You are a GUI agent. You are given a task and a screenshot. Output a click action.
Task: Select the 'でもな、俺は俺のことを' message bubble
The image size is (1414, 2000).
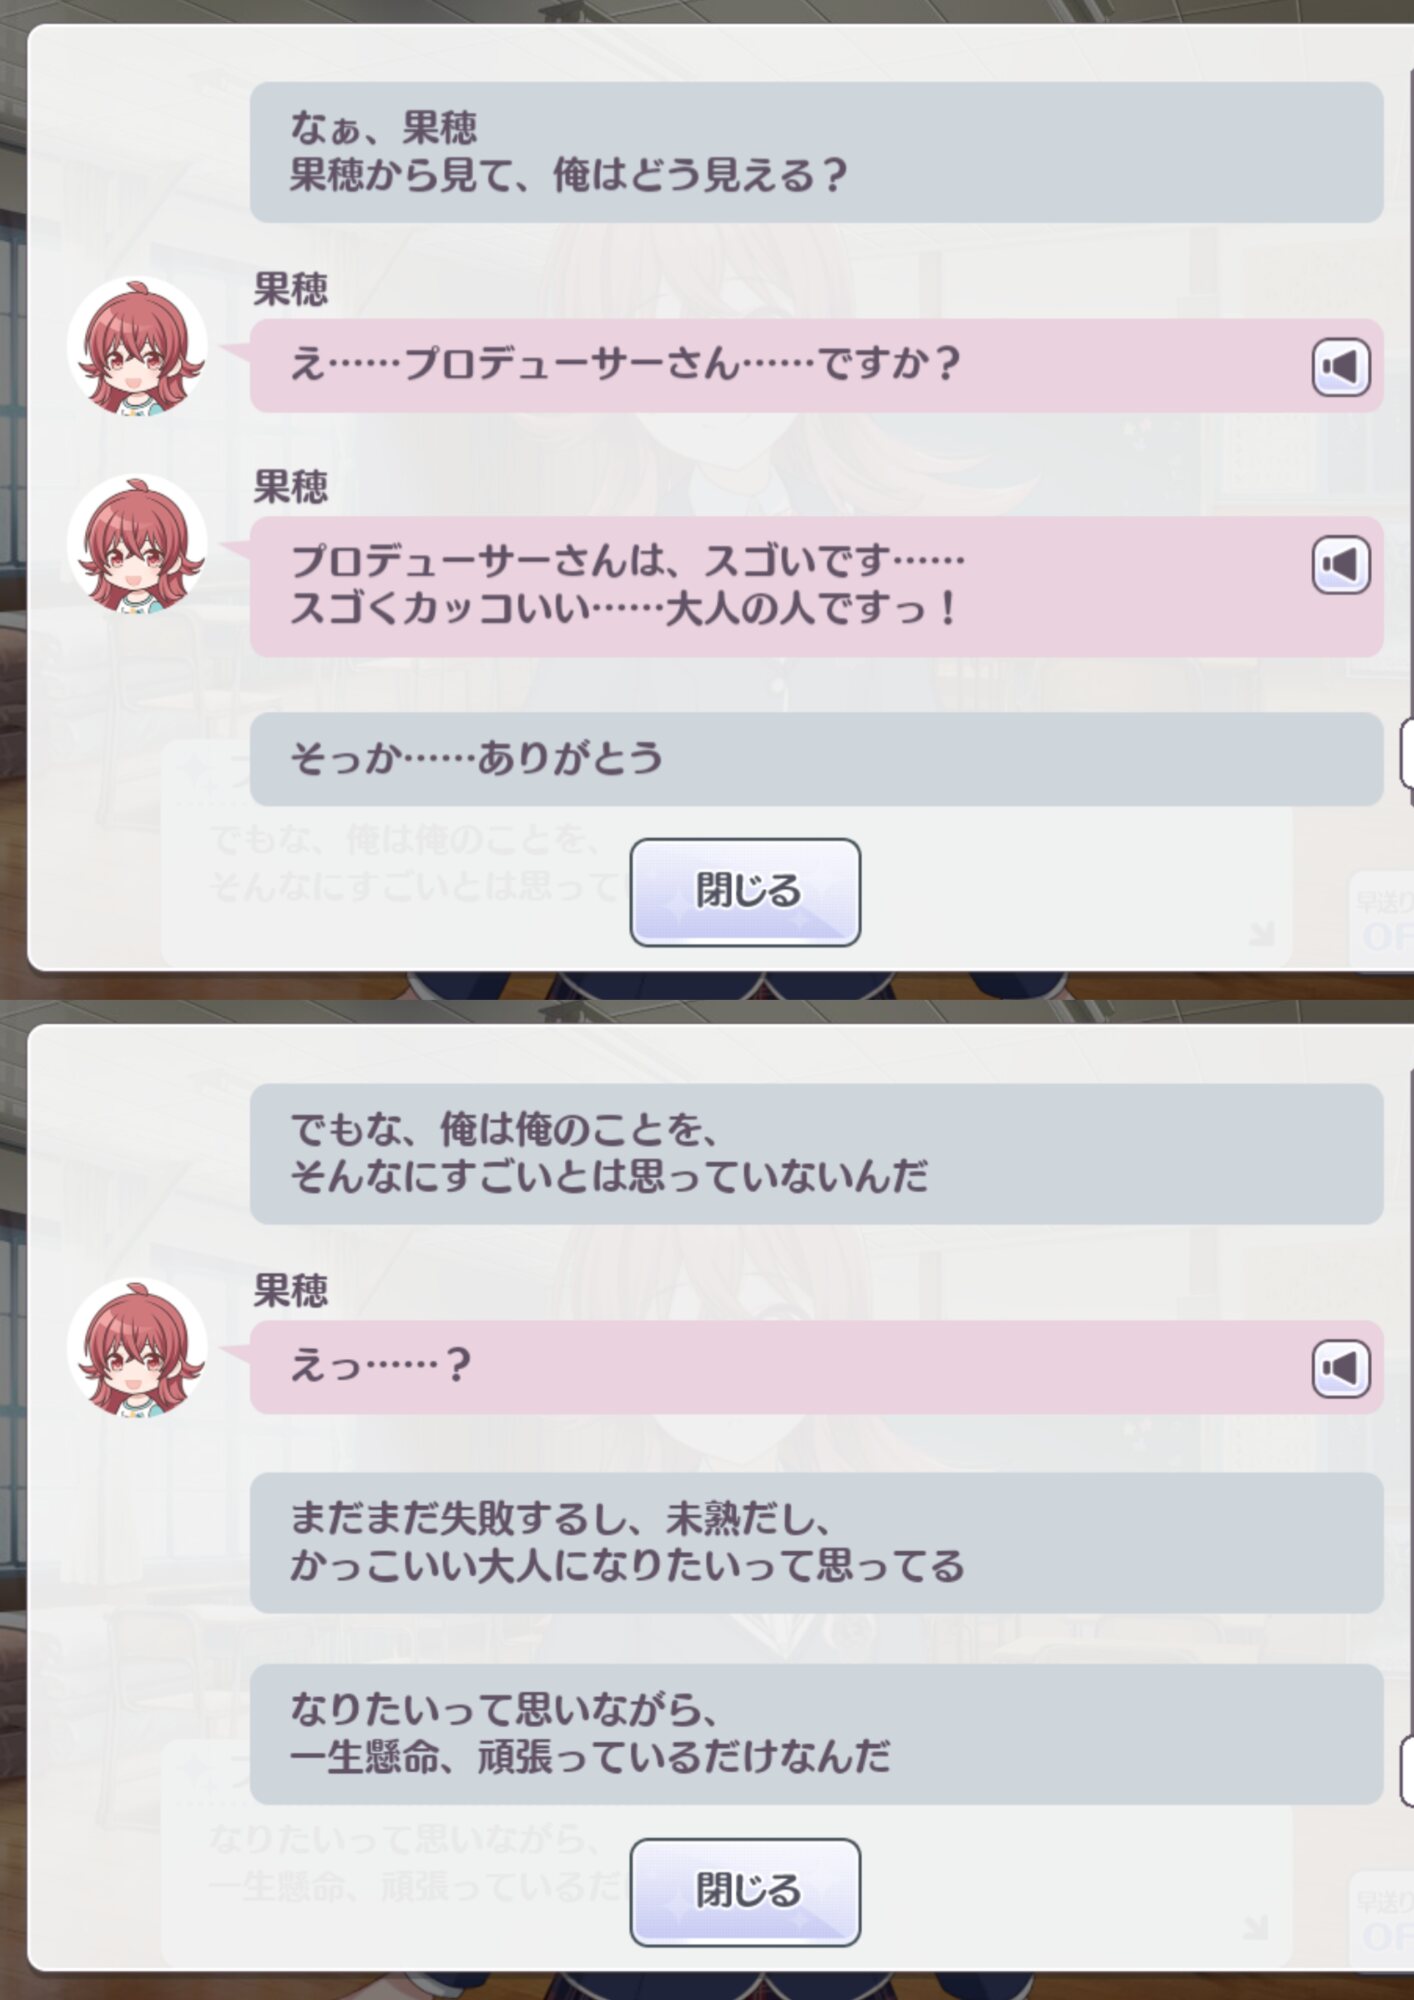[x=816, y=1153]
